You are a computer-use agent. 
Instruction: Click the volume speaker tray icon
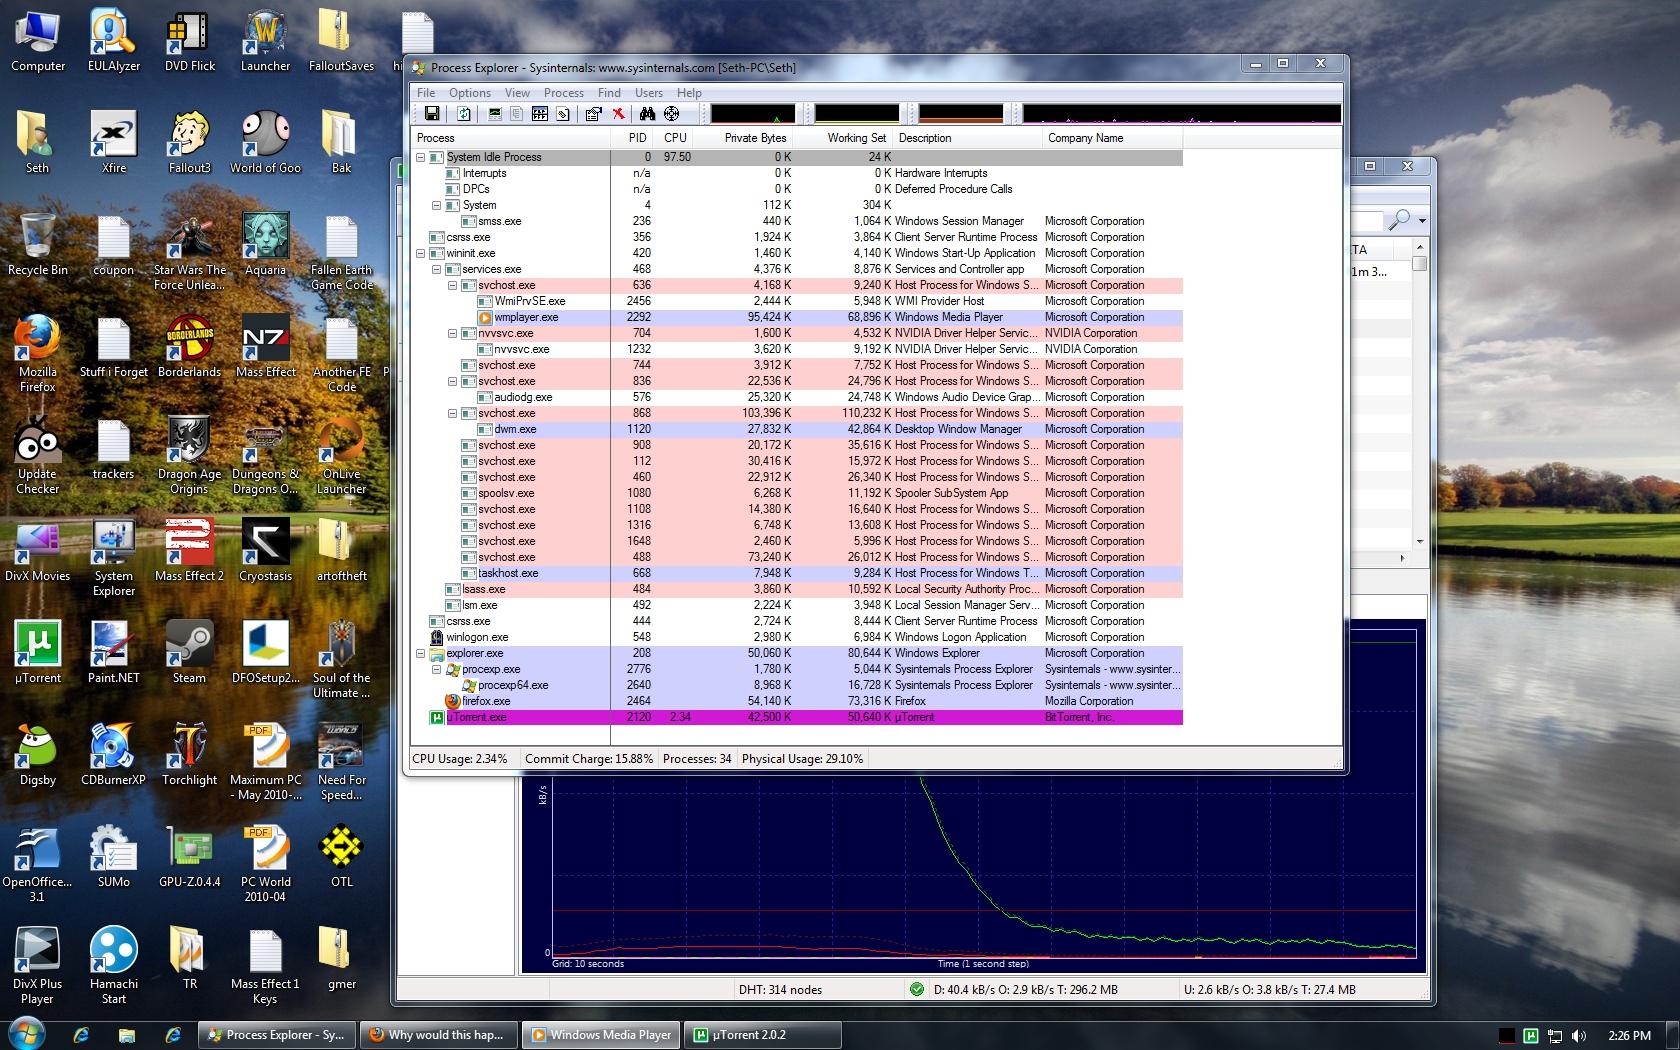[x=1579, y=1036]
